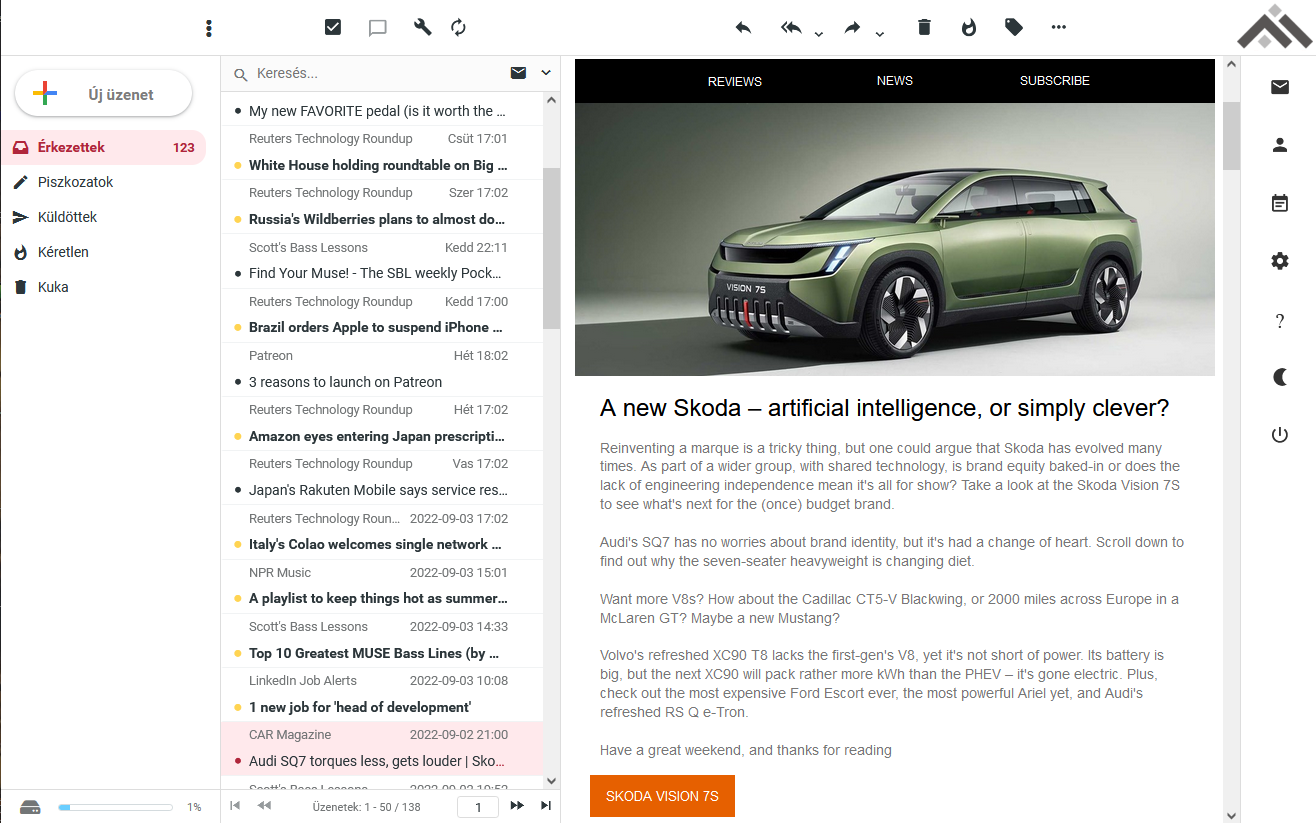Click the Reply all icon
This screenshot has width=1316, height=823.
coord(792,27)
